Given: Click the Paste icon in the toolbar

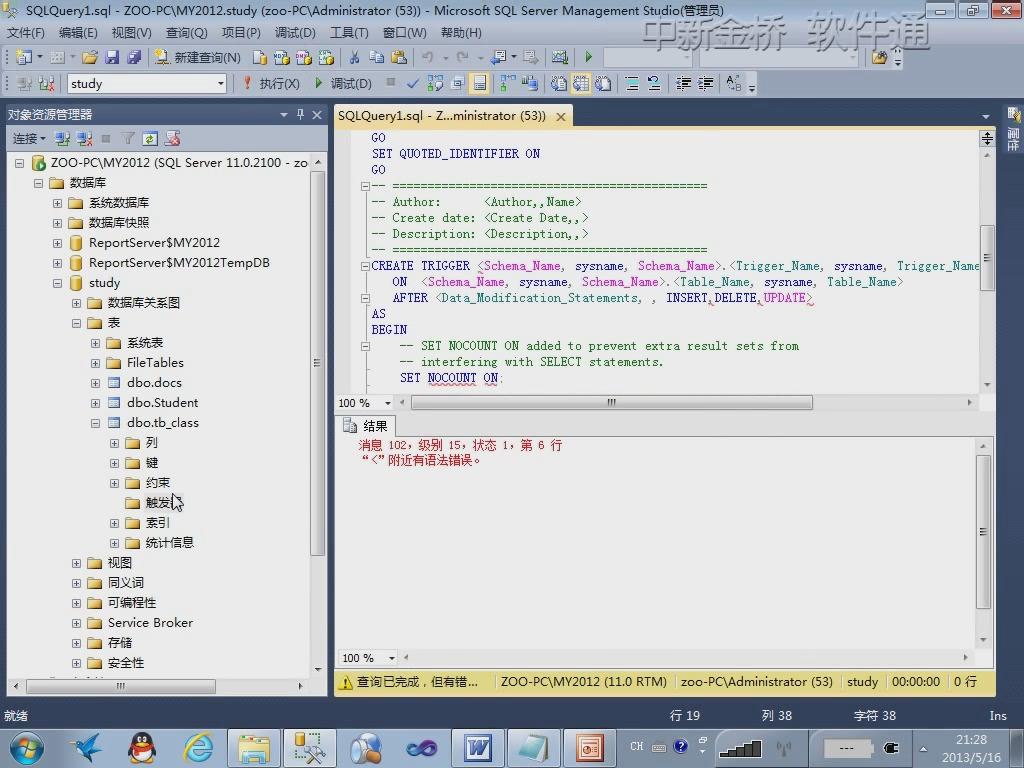Looking at the screenshot, I should (398, 57).
